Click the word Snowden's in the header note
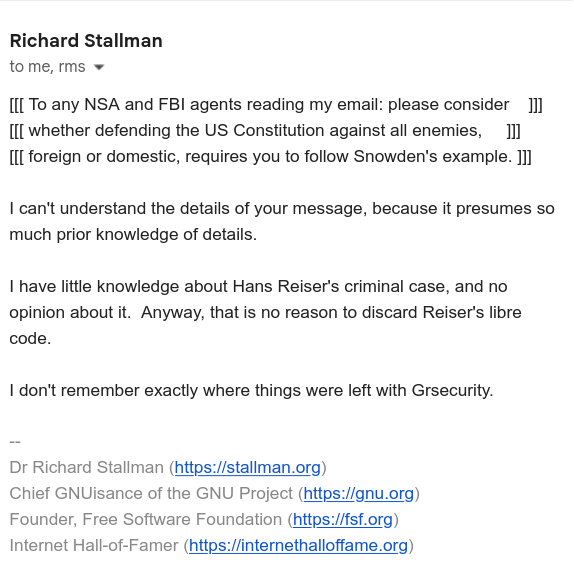Screen dimensions: 574x578 click(x=395, y=156)
